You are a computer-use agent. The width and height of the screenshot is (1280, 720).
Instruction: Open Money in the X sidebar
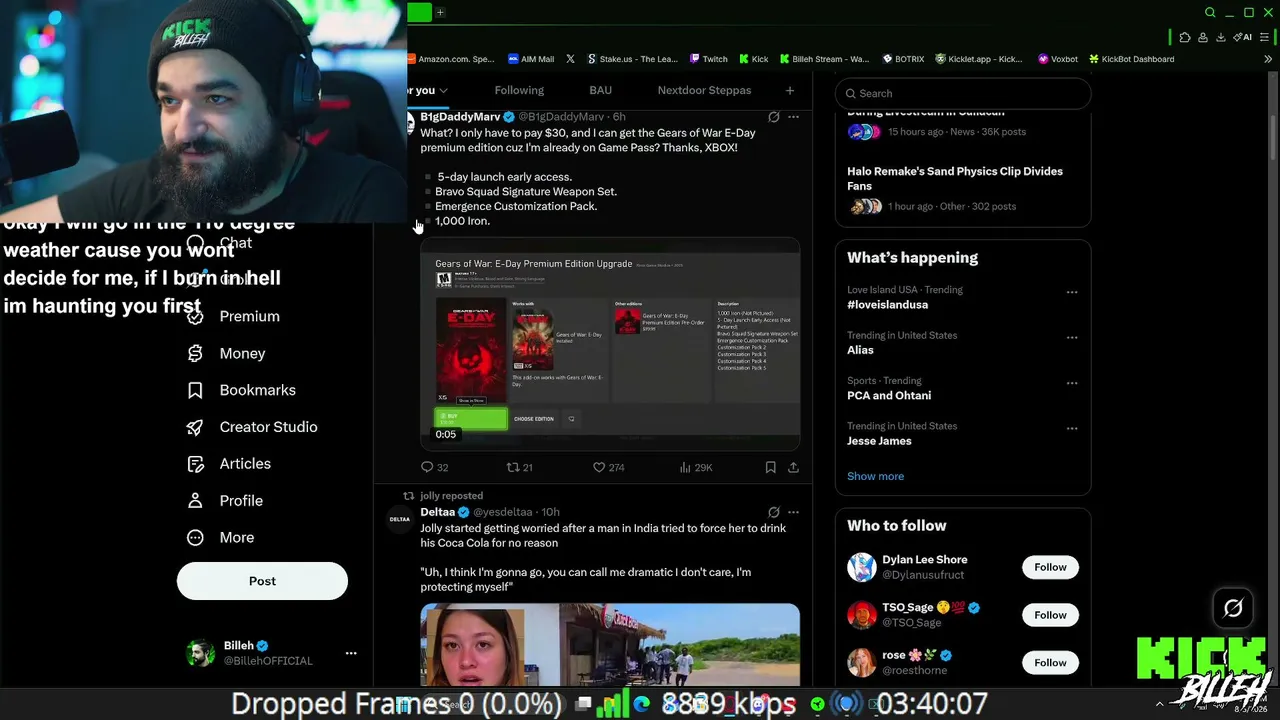point(226,353)
